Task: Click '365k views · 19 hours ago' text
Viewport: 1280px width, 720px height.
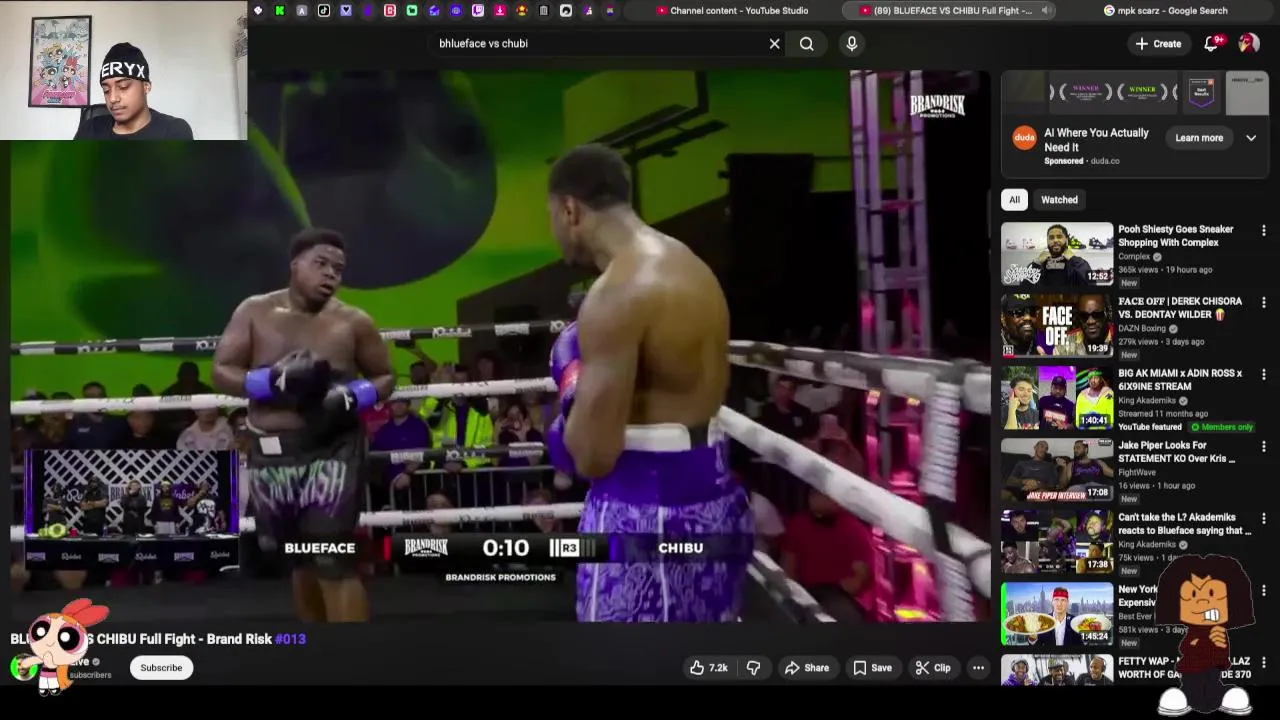Action: [1165, 270]
